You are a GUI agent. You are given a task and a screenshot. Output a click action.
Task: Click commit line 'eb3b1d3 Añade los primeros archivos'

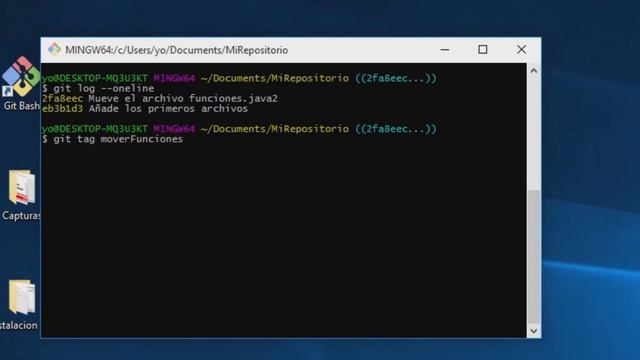click(145, 109)
